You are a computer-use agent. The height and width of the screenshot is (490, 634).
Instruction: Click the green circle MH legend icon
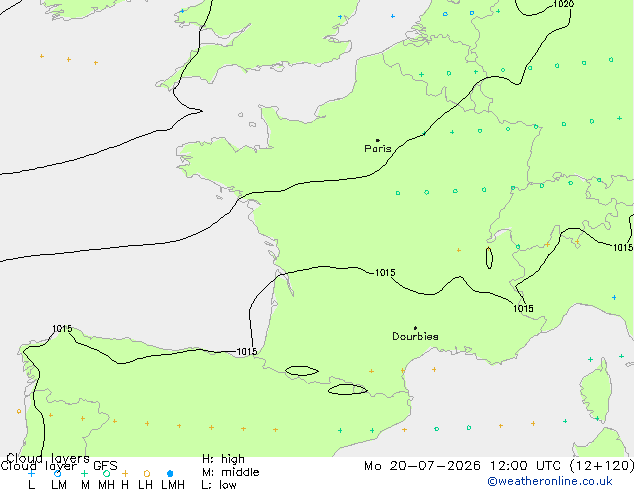point(106,473)
